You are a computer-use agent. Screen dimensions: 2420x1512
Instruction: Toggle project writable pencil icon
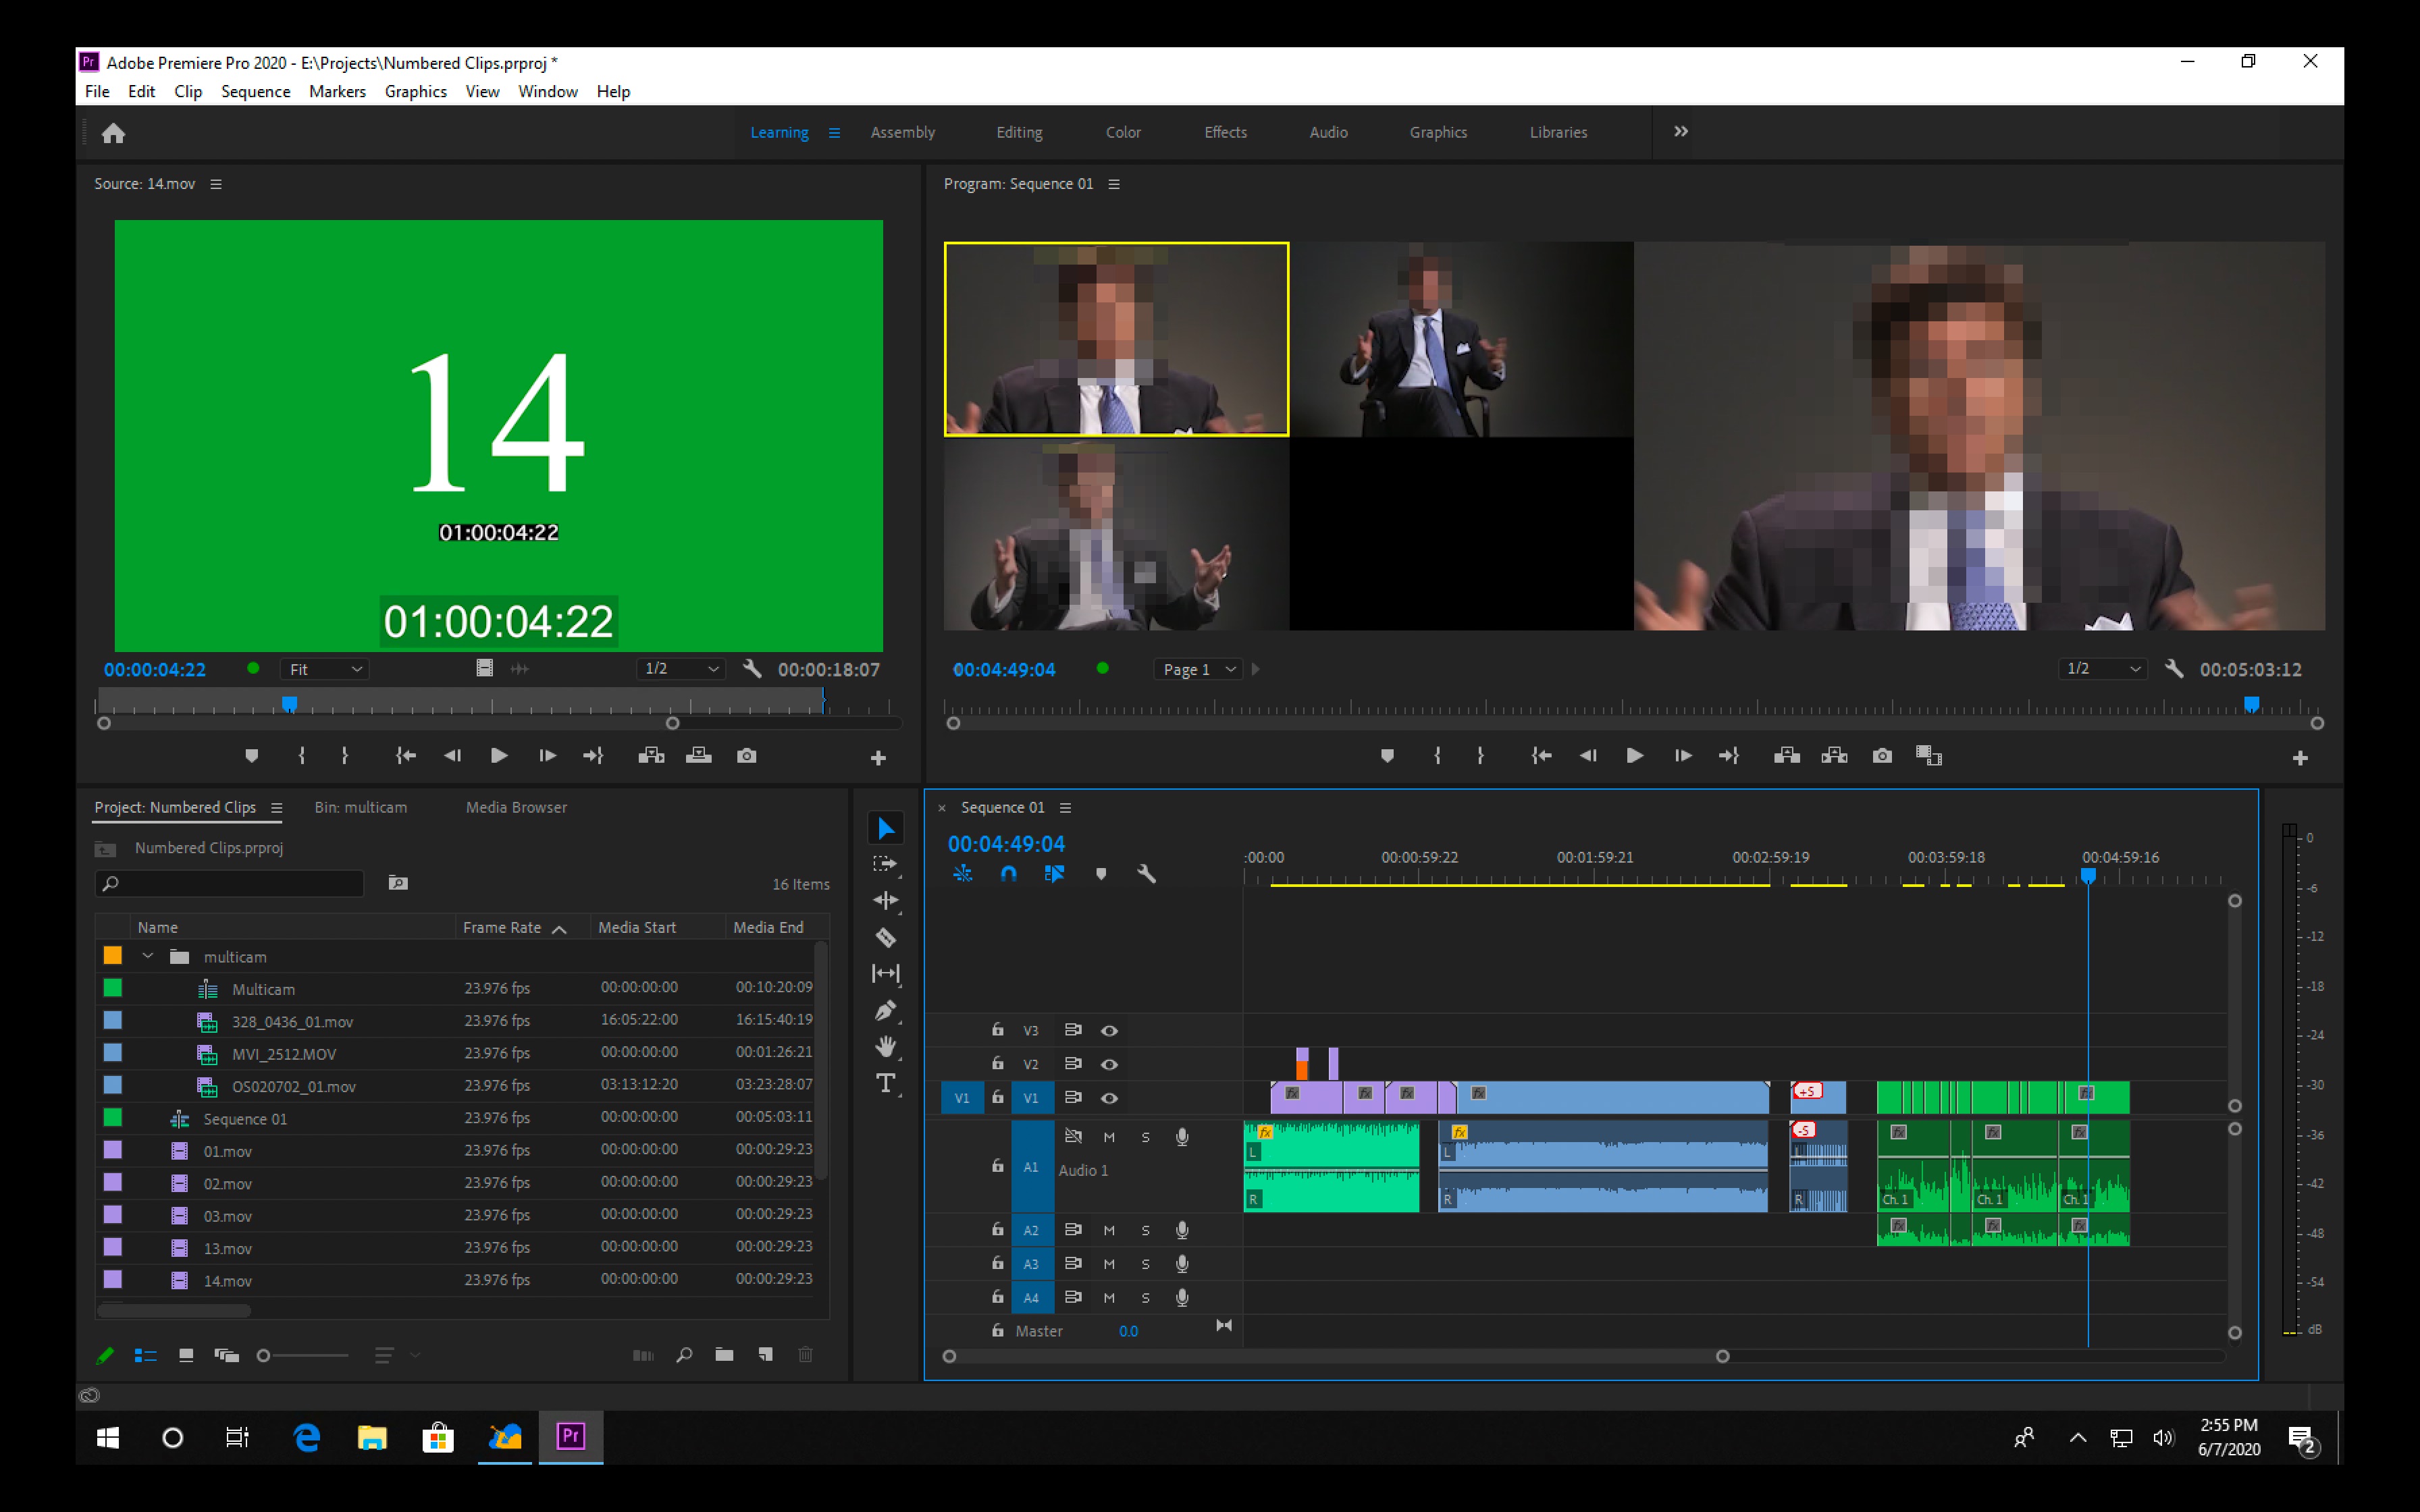(x=105, y=1355)
